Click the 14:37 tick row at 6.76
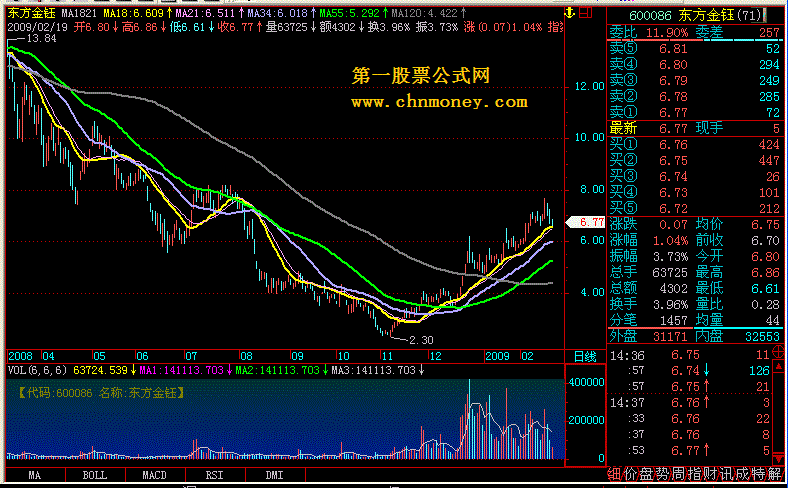The height and width of the screenshot is (488, 788). tap(690, 403)
